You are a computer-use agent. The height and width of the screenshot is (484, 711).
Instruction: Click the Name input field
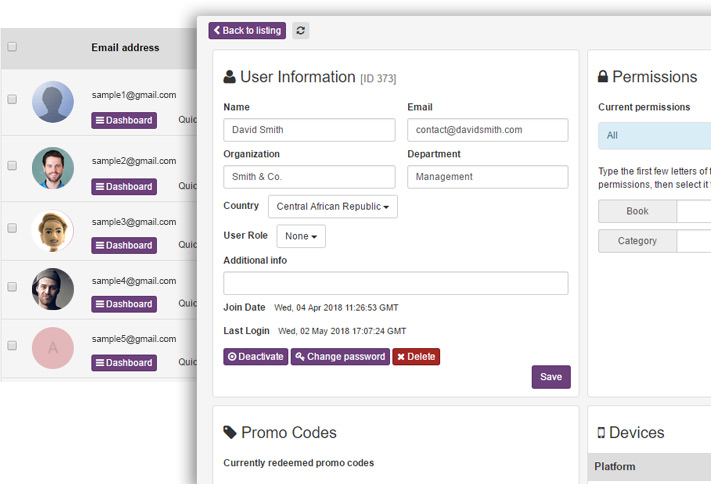tap(295, 130)
